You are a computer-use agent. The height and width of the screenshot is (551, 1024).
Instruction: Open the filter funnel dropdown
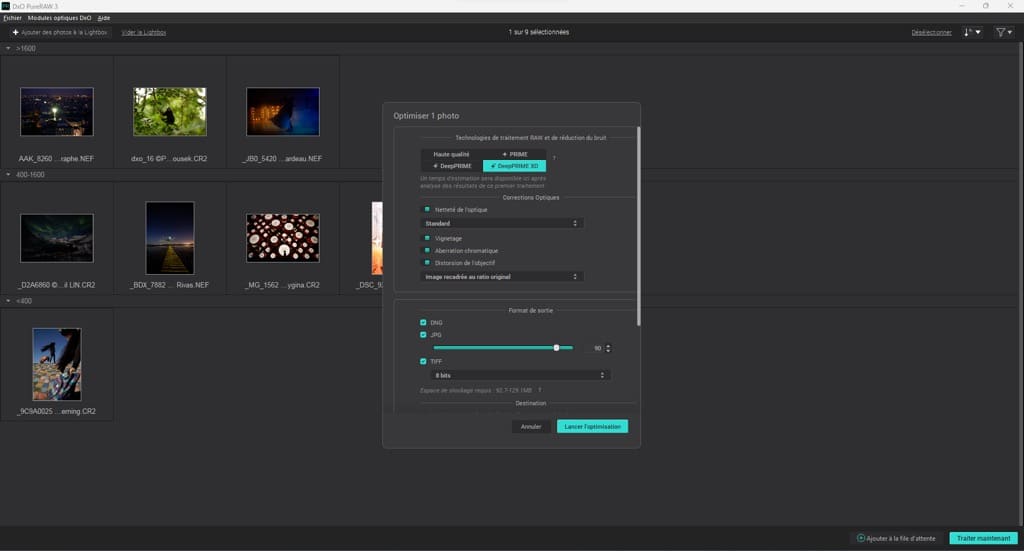tap(1004, 32)
